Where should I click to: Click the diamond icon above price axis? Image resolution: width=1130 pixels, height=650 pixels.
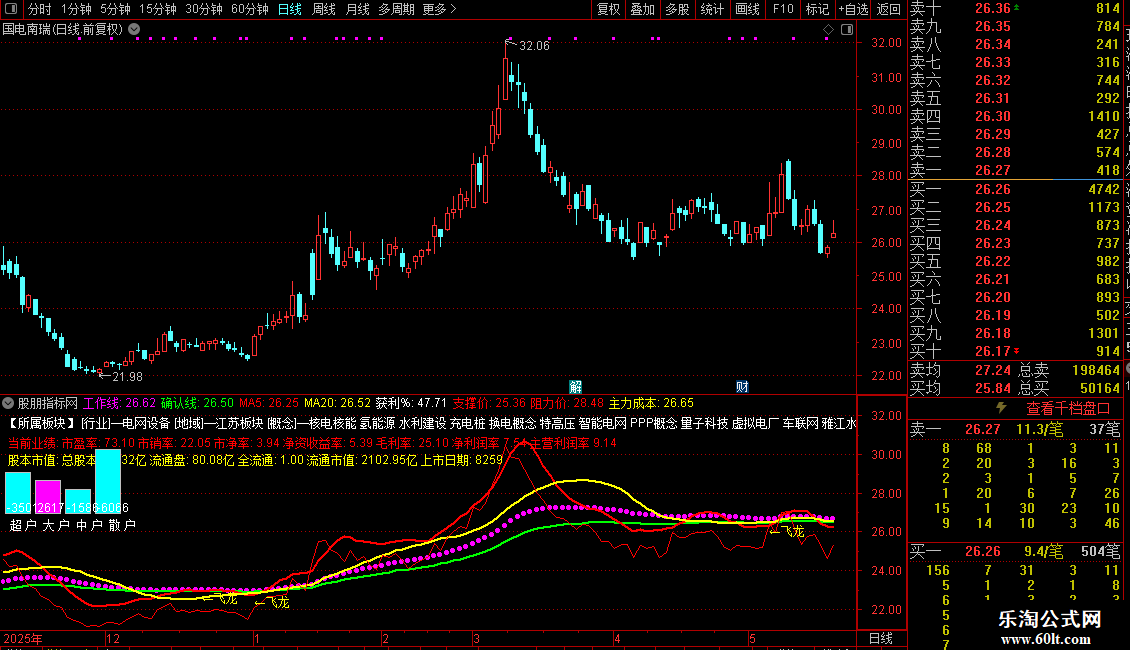pos(828,30)
